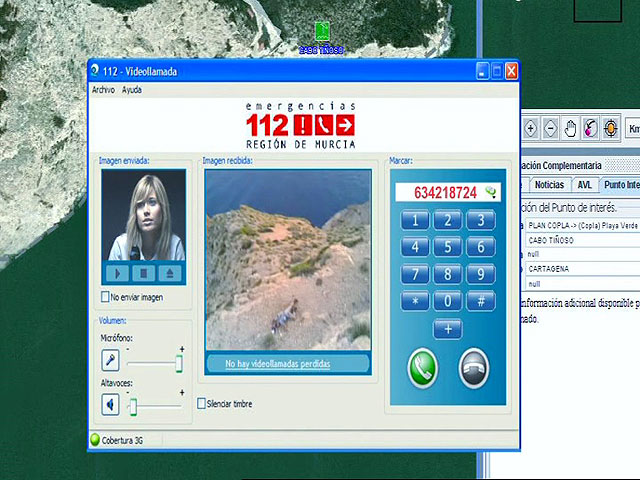Click the play button under sent image

pyautogui.click(x=119, y=272)
